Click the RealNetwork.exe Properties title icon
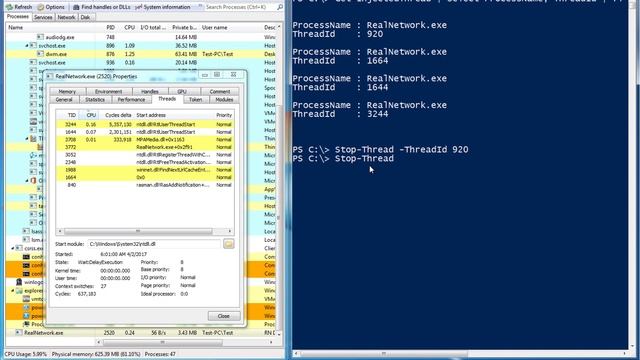This screenshot has height=360, width=640. tap(49, 76)
